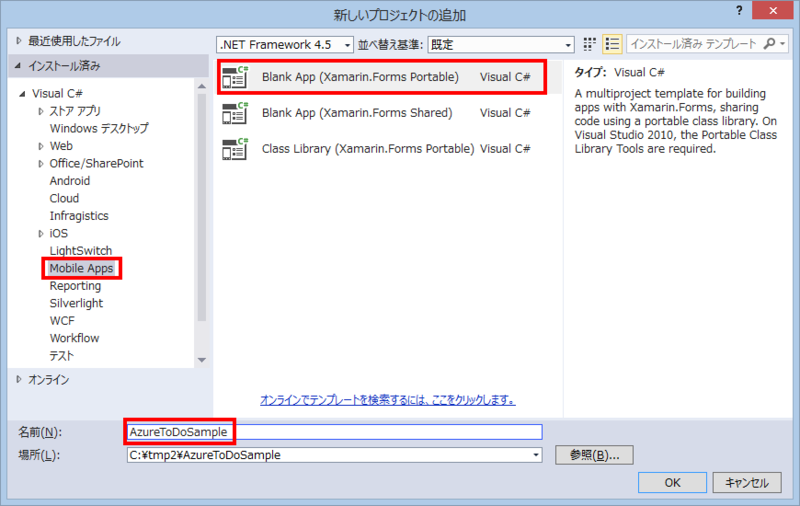Select Blank App (Xamarin.Forms Shared) template name

point(357,113)
